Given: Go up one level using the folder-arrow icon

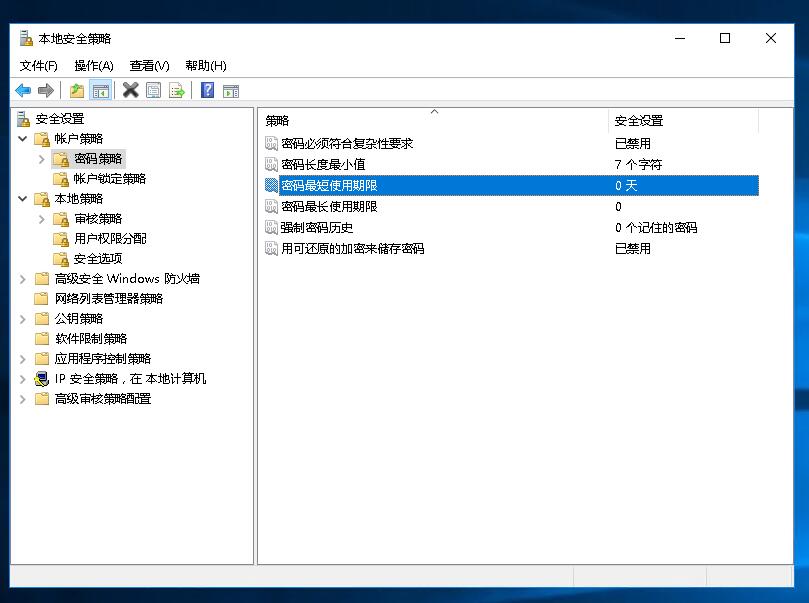Looking at the screenshot, I should 77,91.
